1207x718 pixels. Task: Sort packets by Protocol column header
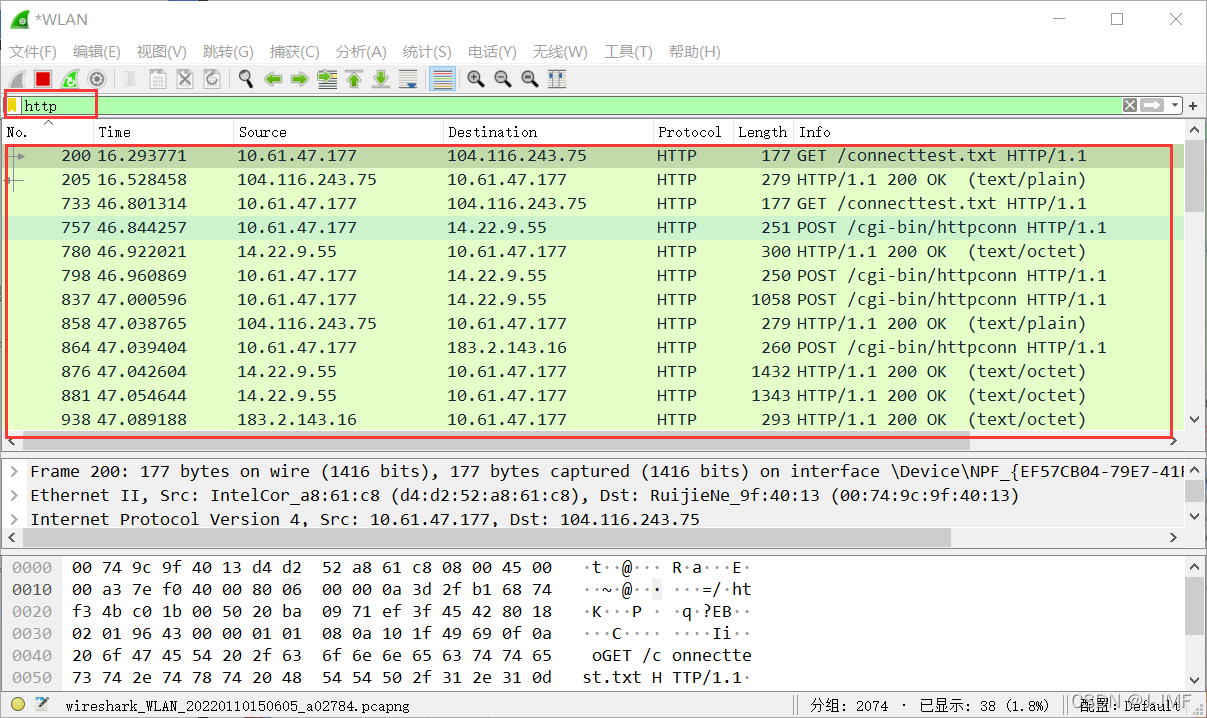[689, 132]
